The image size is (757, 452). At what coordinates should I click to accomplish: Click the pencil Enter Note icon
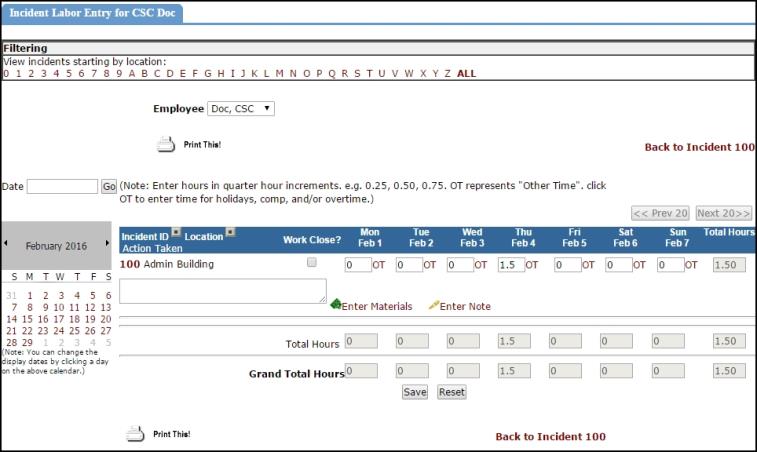click(434, 305)
